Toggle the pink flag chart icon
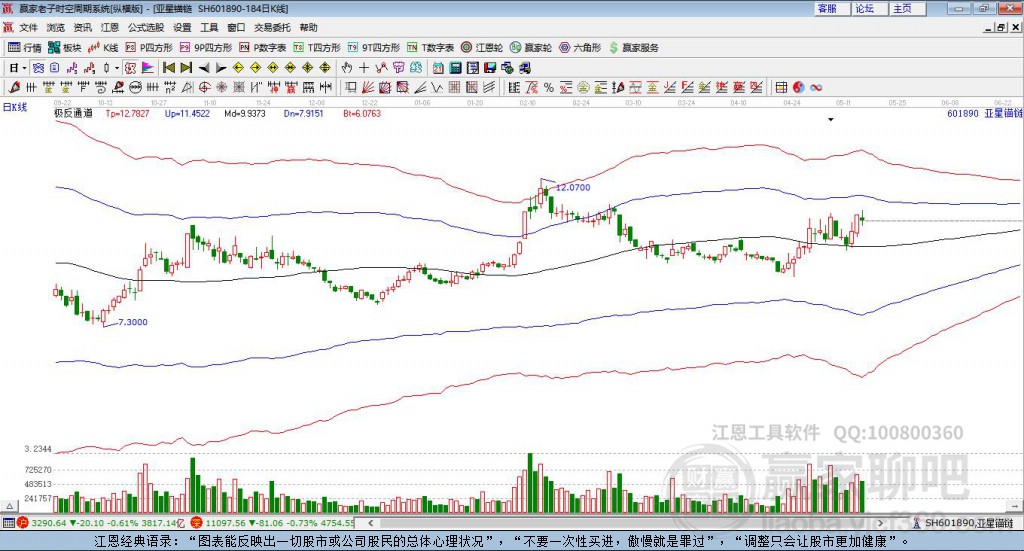1024x551 pixels. (x=148, y=68)
